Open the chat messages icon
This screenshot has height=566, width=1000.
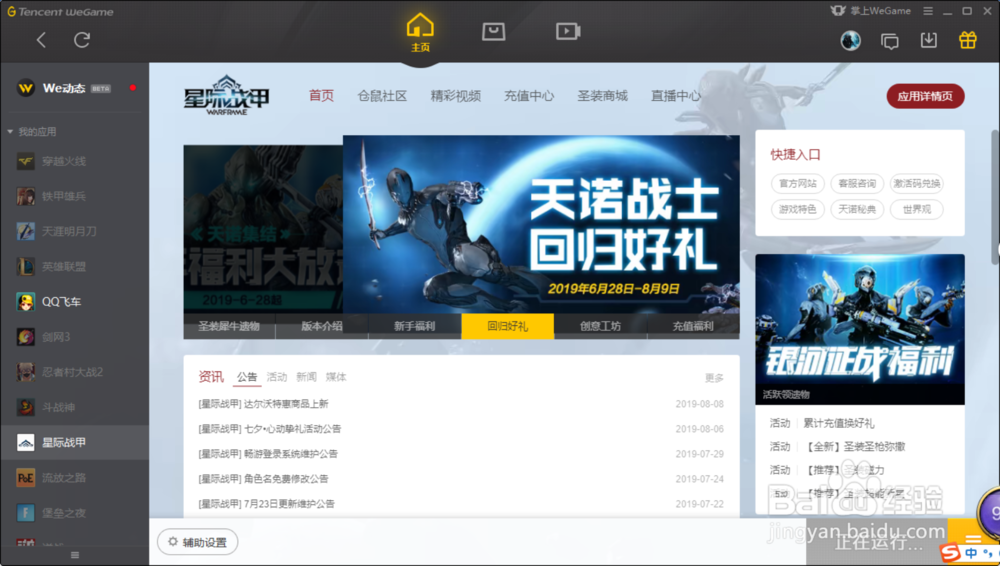pos(890,41)
